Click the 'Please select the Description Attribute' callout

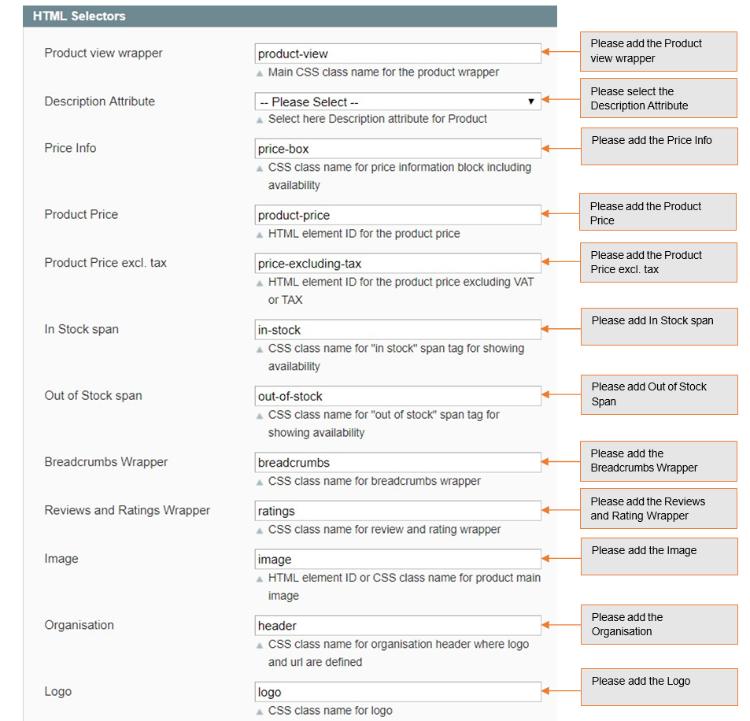659,98
